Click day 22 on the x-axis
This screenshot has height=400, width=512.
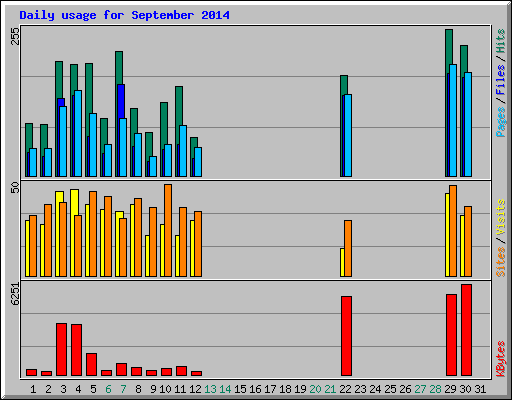click(345, 389)
